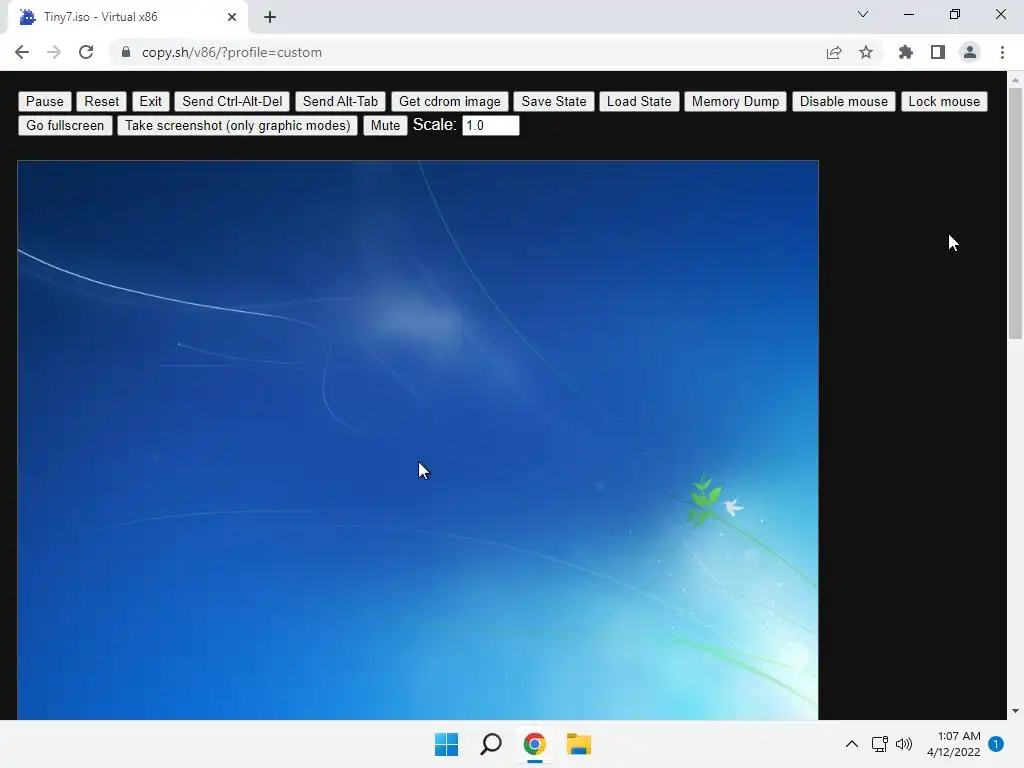Take screenshot of graphic mode
This screenshot has width=1024, height=768.
(238, 125)
